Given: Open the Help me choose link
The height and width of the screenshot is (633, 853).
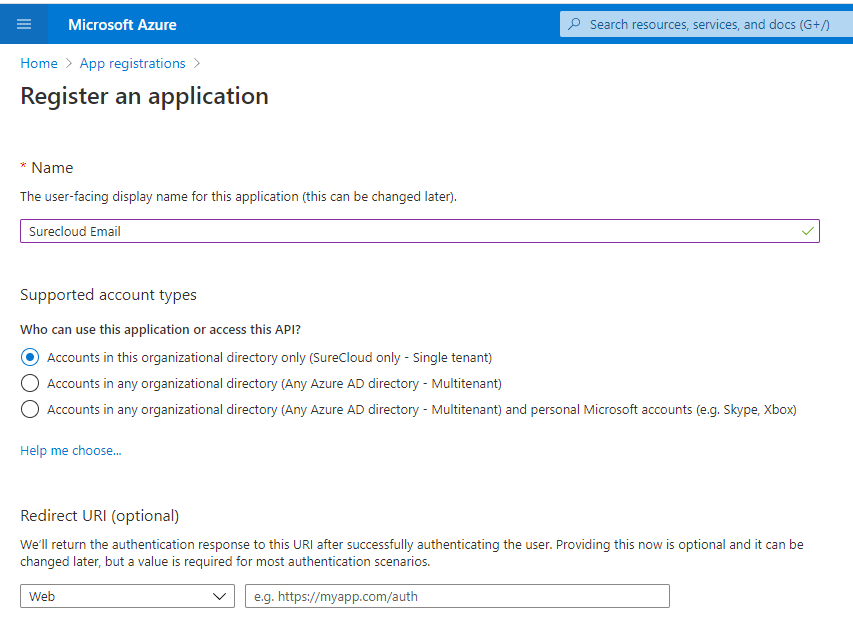Looking at the screenshot, I should click(71, 450).
